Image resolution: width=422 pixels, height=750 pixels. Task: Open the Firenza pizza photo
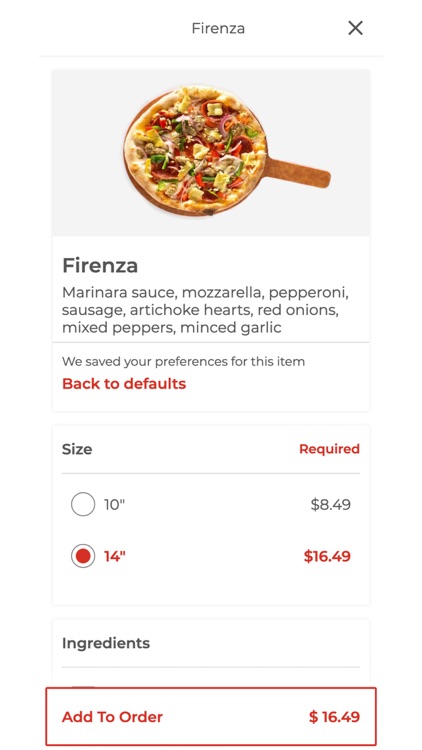pos(211,153)
